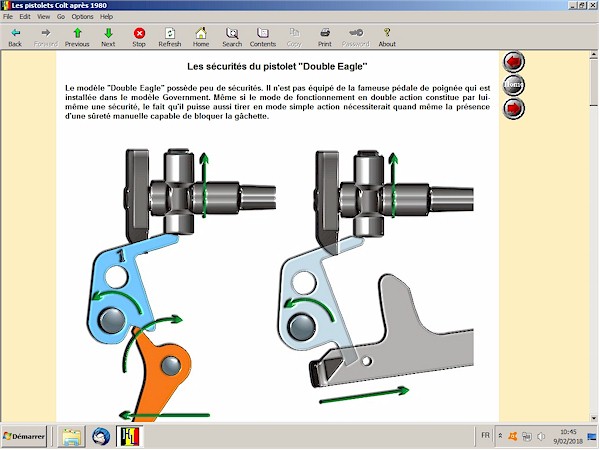Image resolution: width=600 pixels, height=450 pixels.
Task: Click the Back toolbar arrow
Action: click(15, 37)
